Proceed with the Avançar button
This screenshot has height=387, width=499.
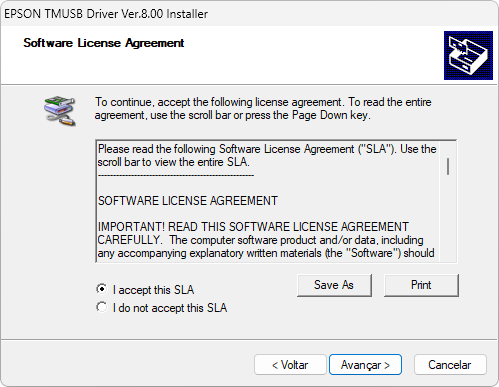point(365,365)
